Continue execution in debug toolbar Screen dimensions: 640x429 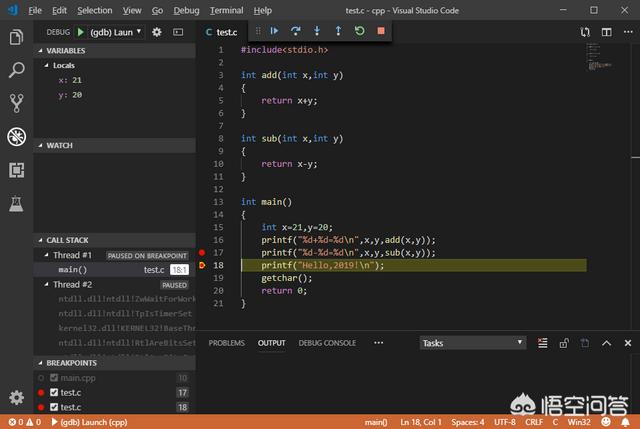[274, 31]
